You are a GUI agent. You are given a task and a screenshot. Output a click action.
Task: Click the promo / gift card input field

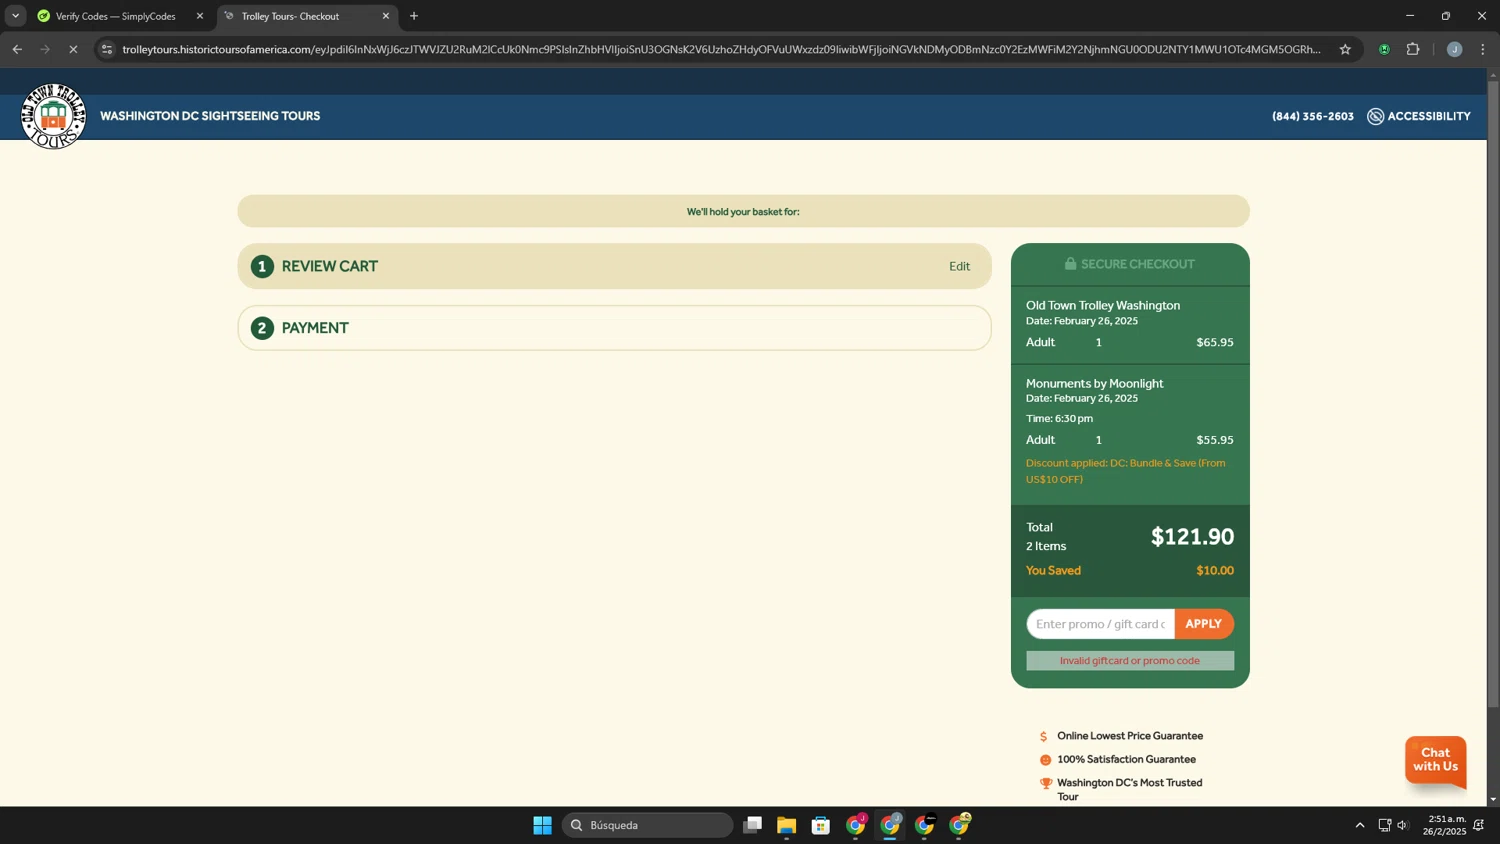pyautogui.click(x=1100, y=624)
